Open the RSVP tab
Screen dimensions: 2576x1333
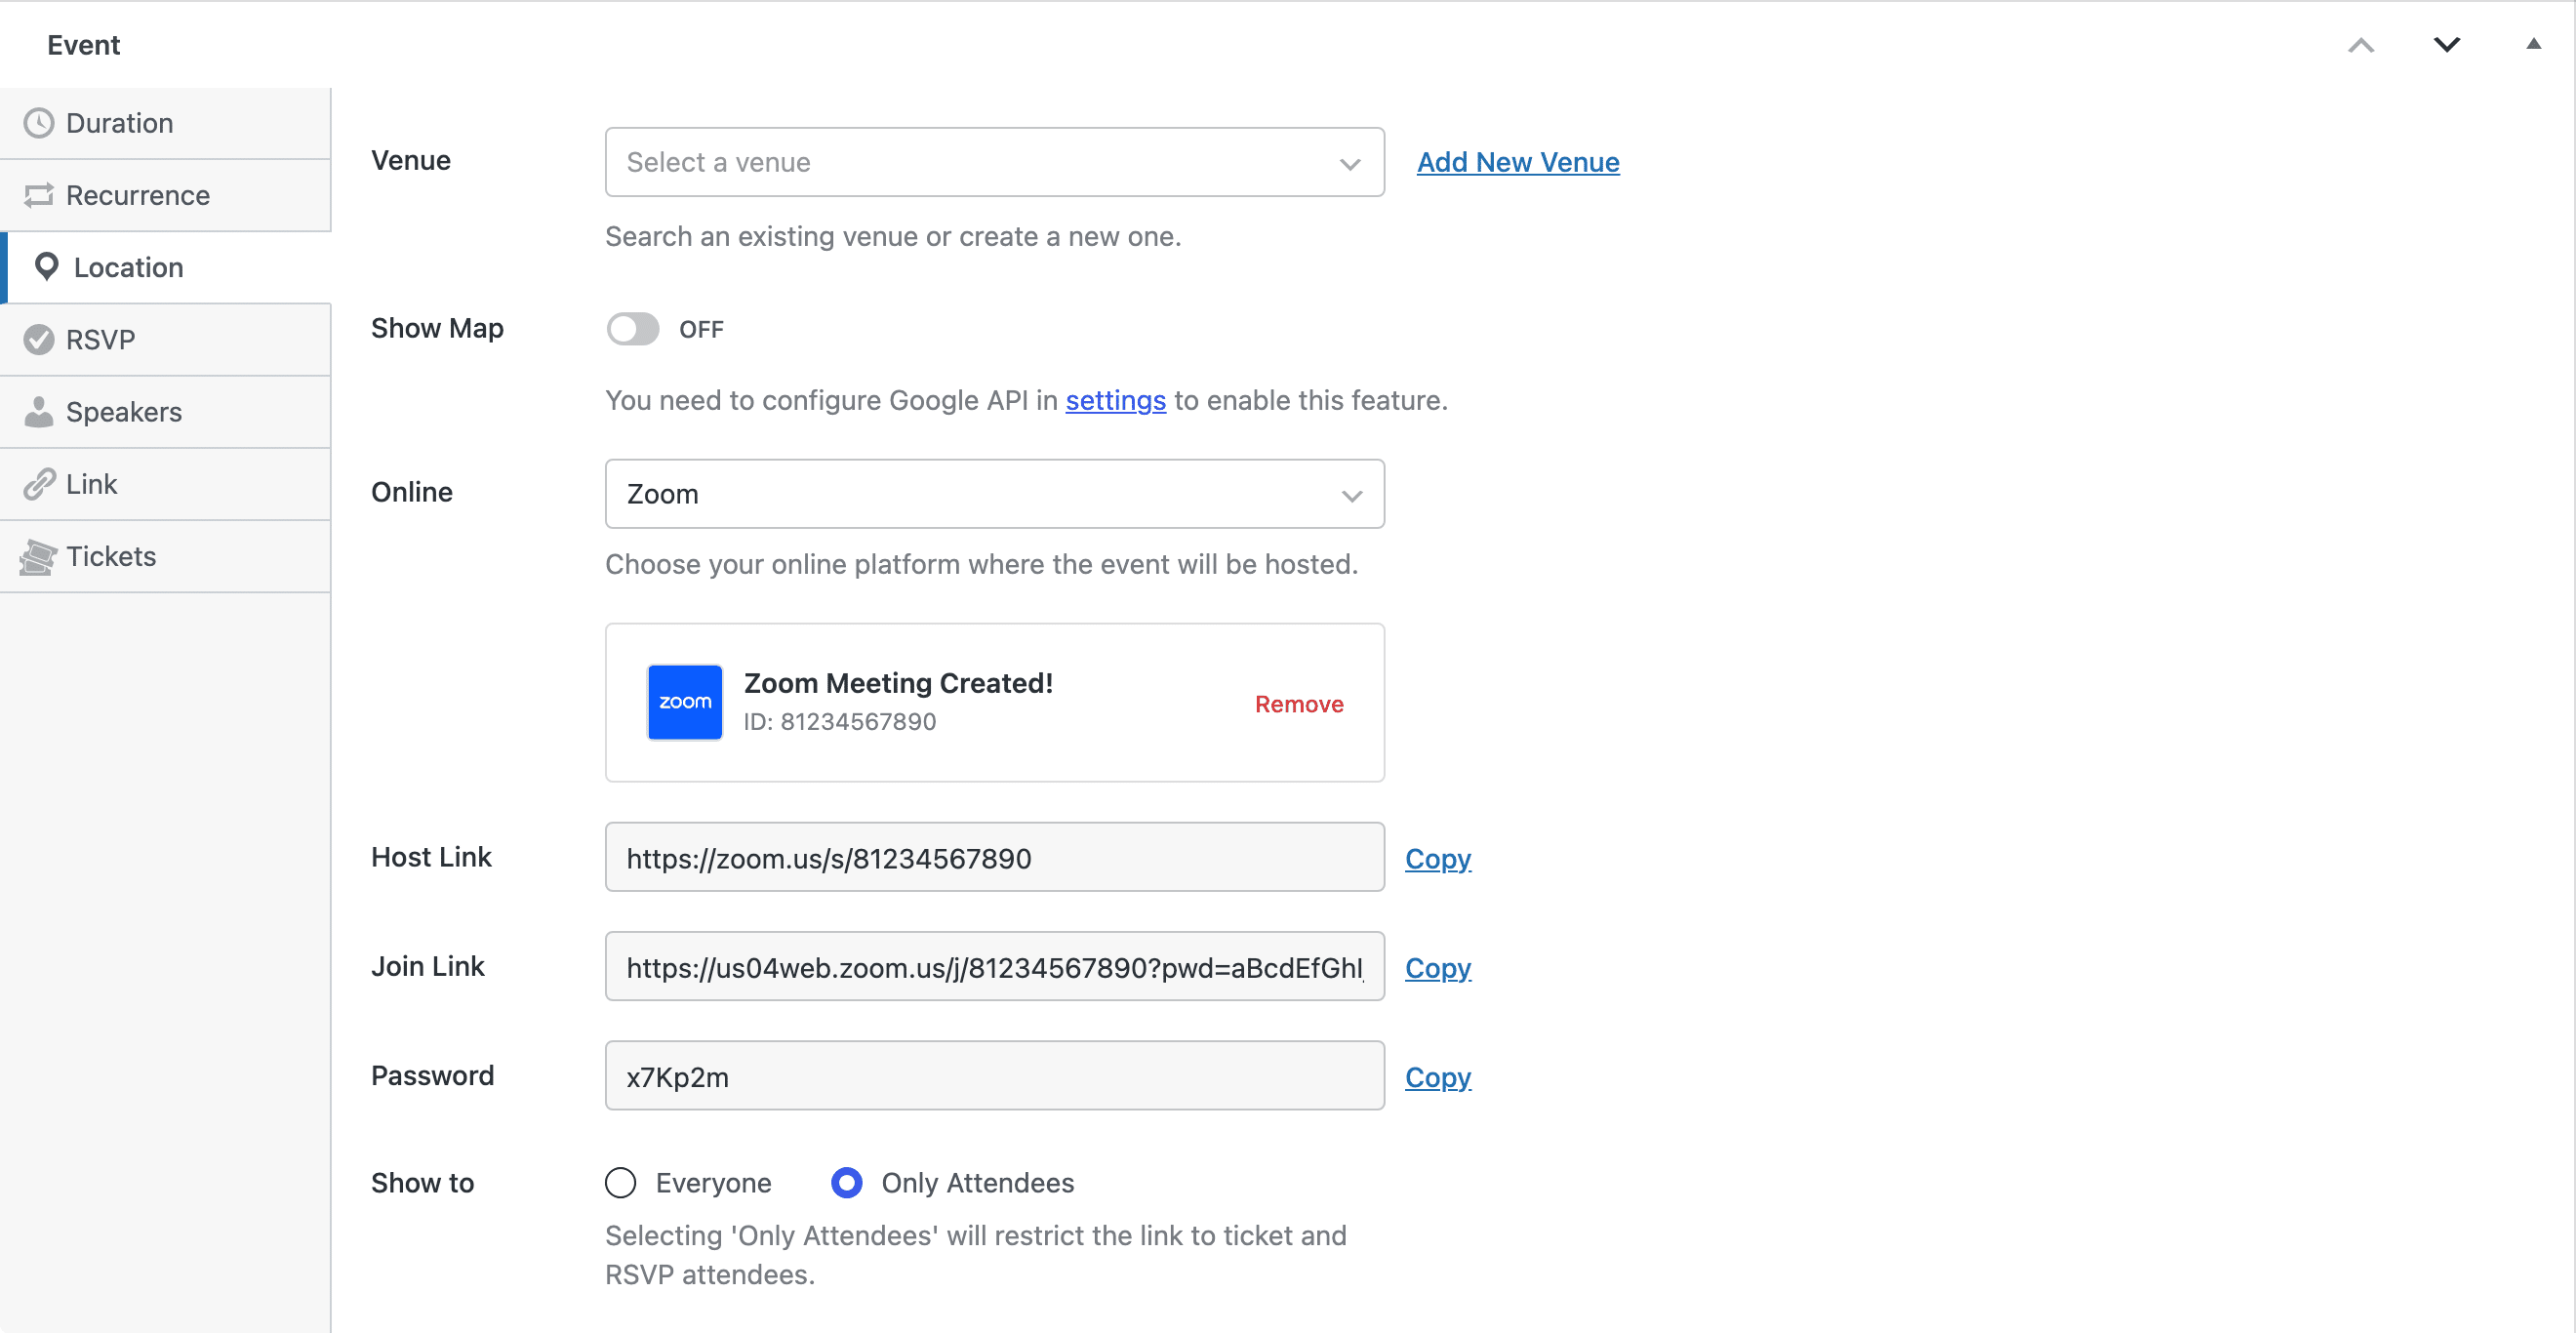(x=166, y=340)
